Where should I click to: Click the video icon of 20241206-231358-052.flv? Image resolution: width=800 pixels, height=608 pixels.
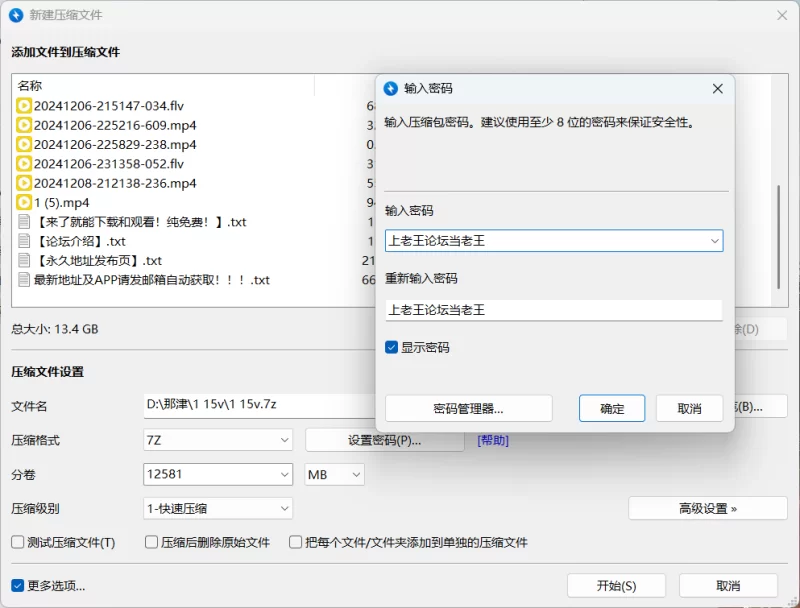(x=23, y=164)
